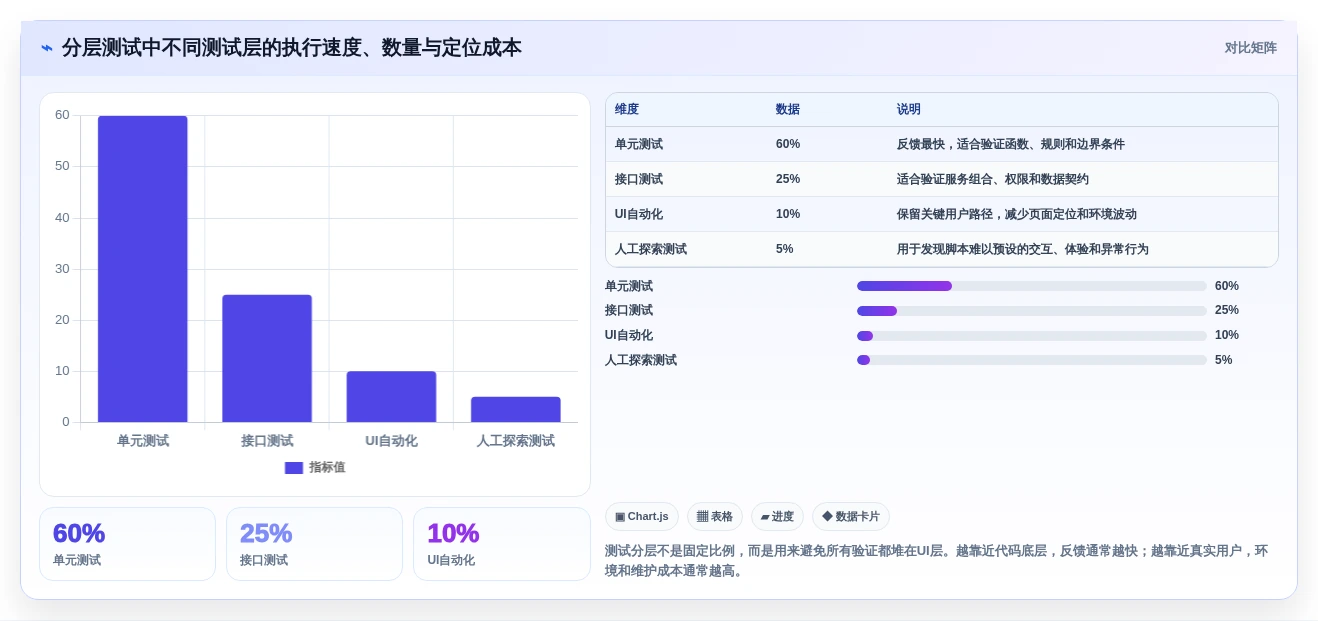Click the 接口测试 bar in the chart
Viewport: 1318px width, 621px height.
[267, 358]
